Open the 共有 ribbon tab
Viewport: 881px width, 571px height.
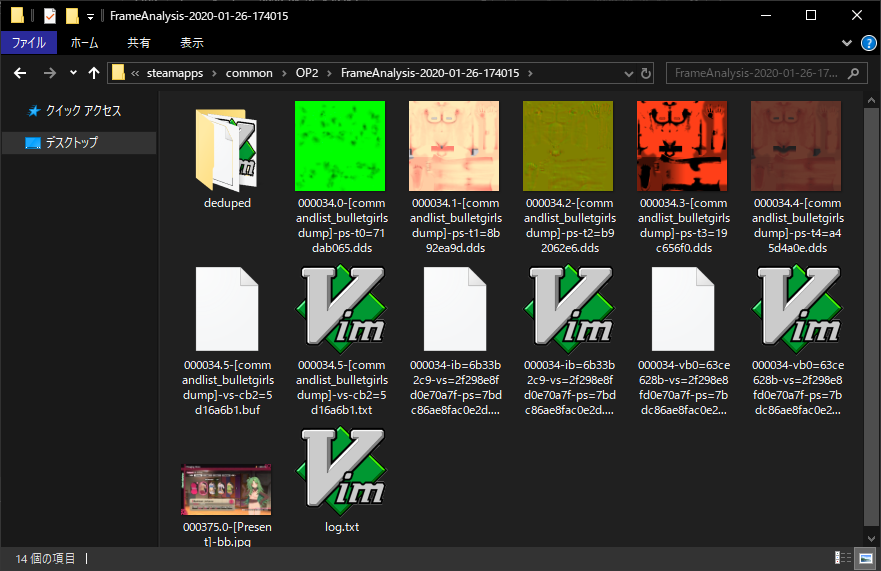tap(138, 43)
